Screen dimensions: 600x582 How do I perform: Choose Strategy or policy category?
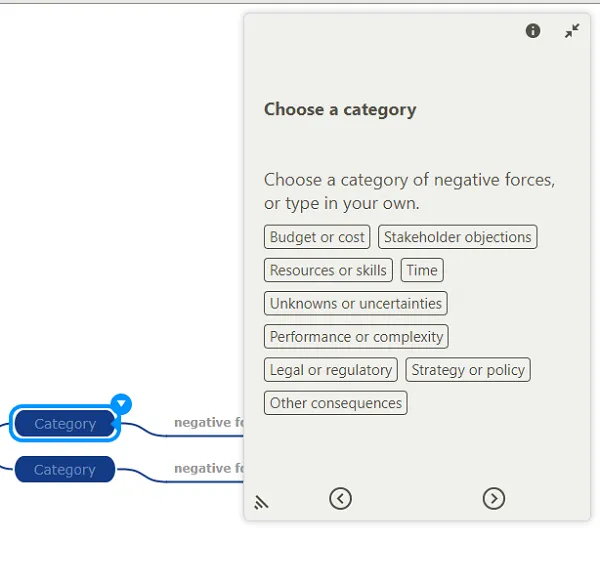(468, 370)
